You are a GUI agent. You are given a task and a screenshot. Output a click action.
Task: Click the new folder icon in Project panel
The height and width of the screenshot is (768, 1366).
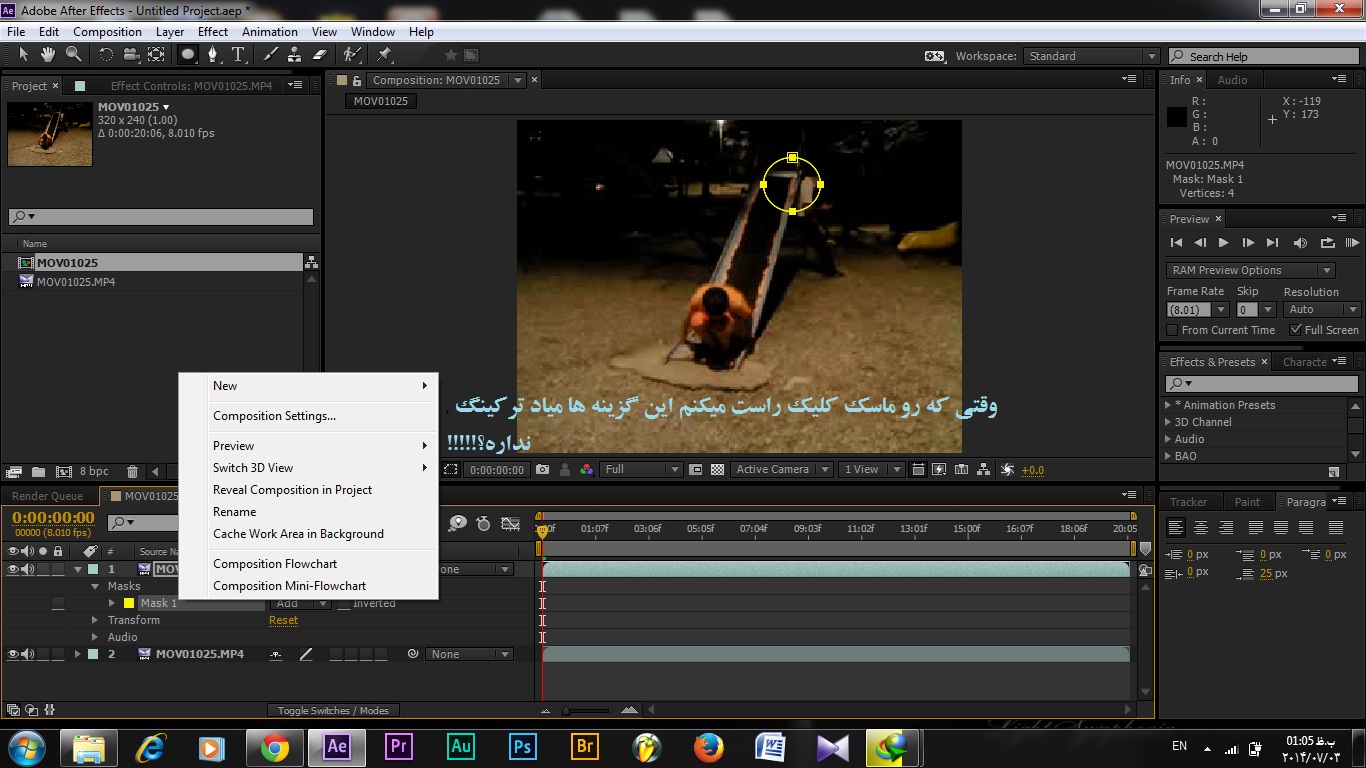[38, 472]
